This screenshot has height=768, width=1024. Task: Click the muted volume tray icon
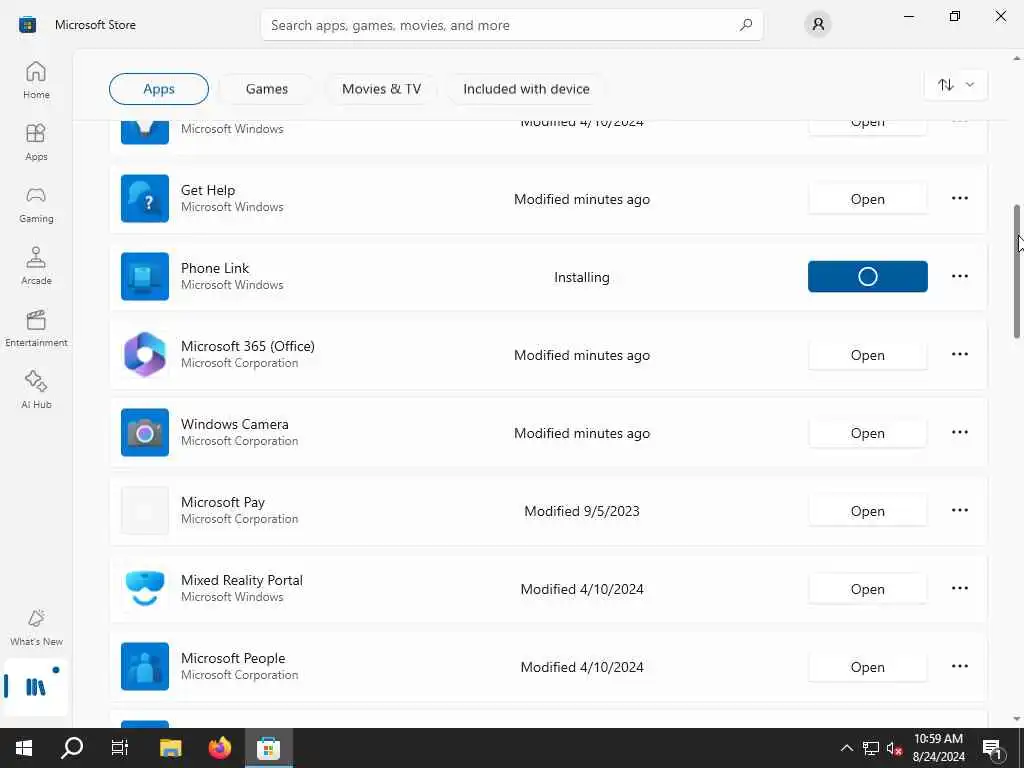pos(894,748)
